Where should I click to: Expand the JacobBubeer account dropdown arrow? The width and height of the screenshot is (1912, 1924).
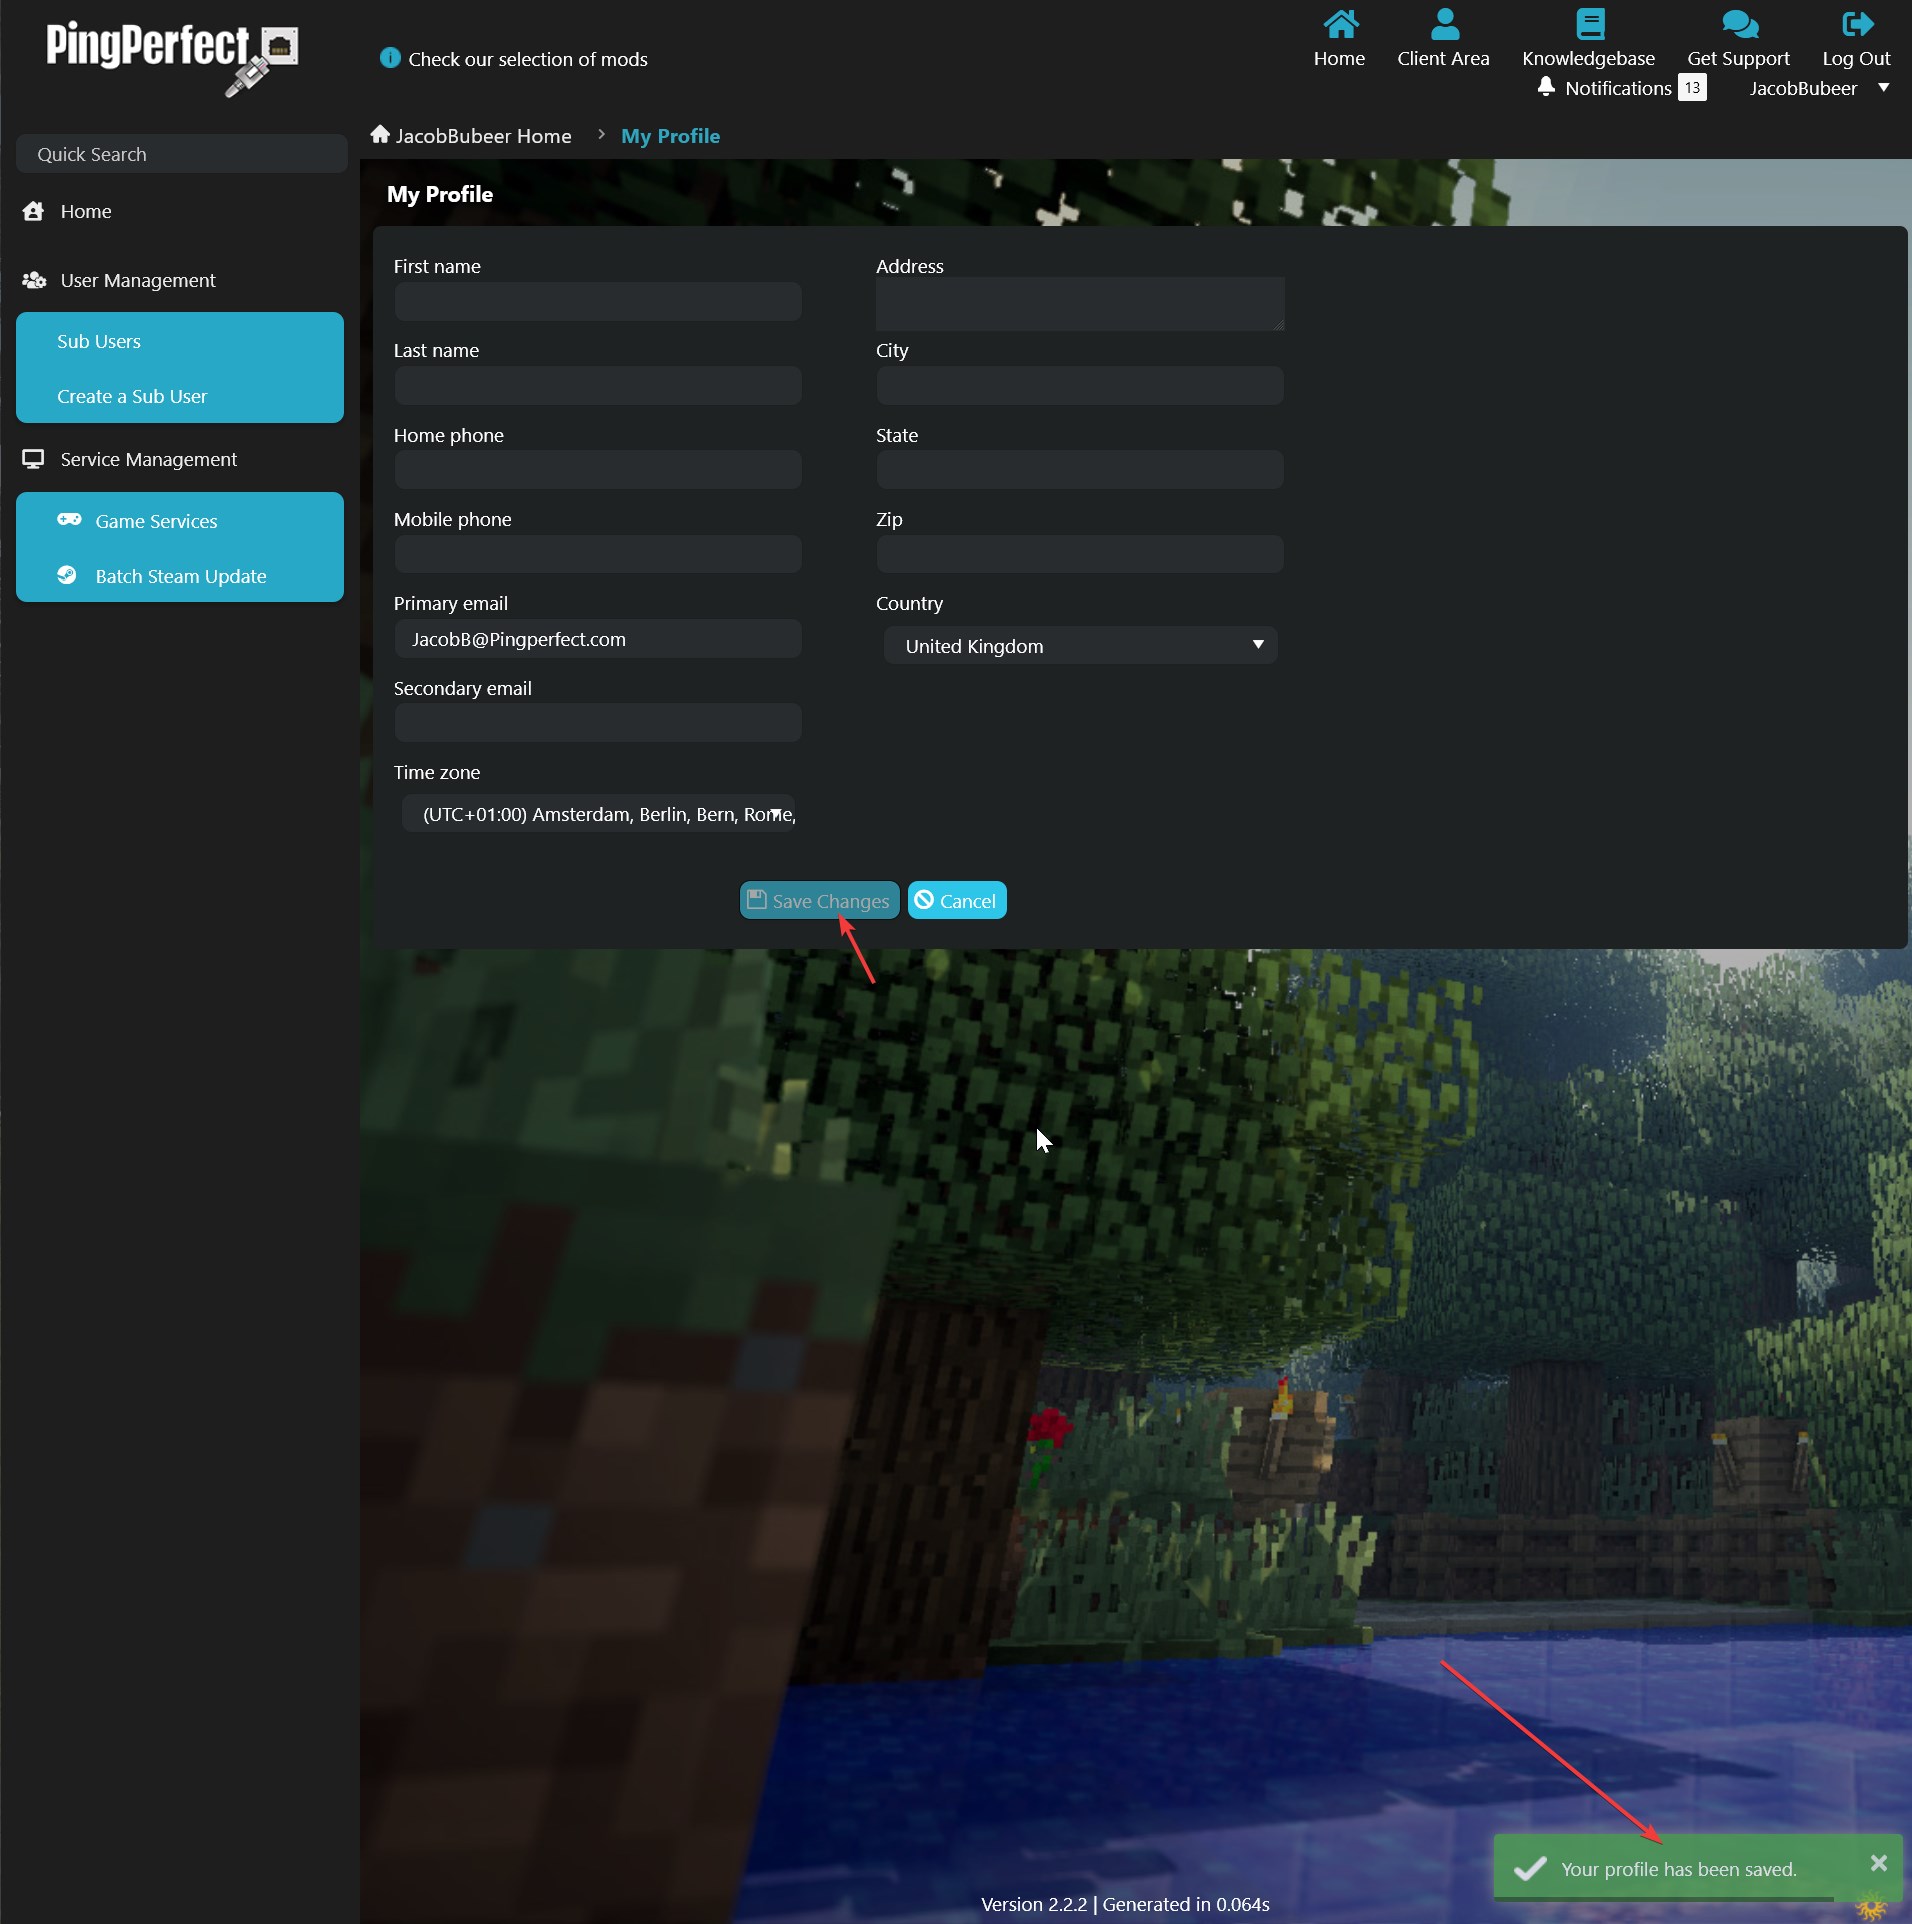coord(1884,88)
